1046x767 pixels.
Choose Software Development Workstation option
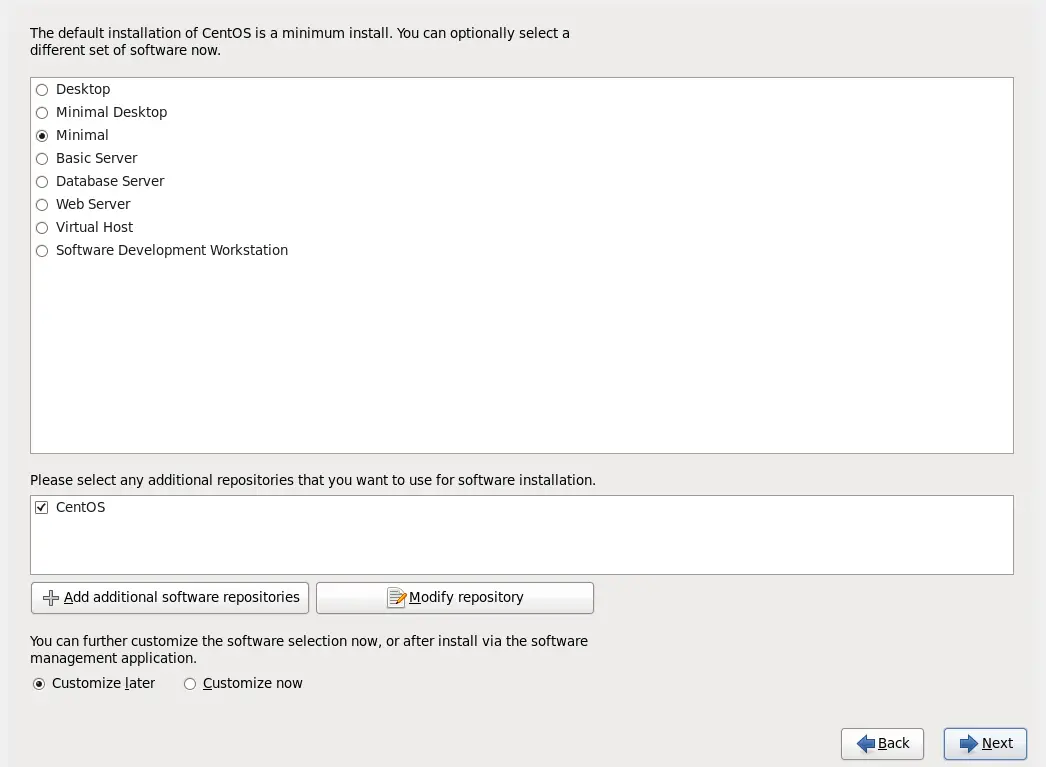(42, 251)
